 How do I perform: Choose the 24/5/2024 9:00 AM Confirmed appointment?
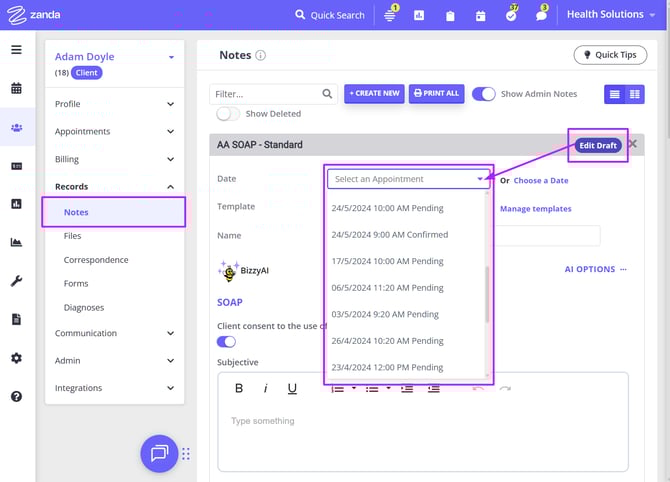390,235
